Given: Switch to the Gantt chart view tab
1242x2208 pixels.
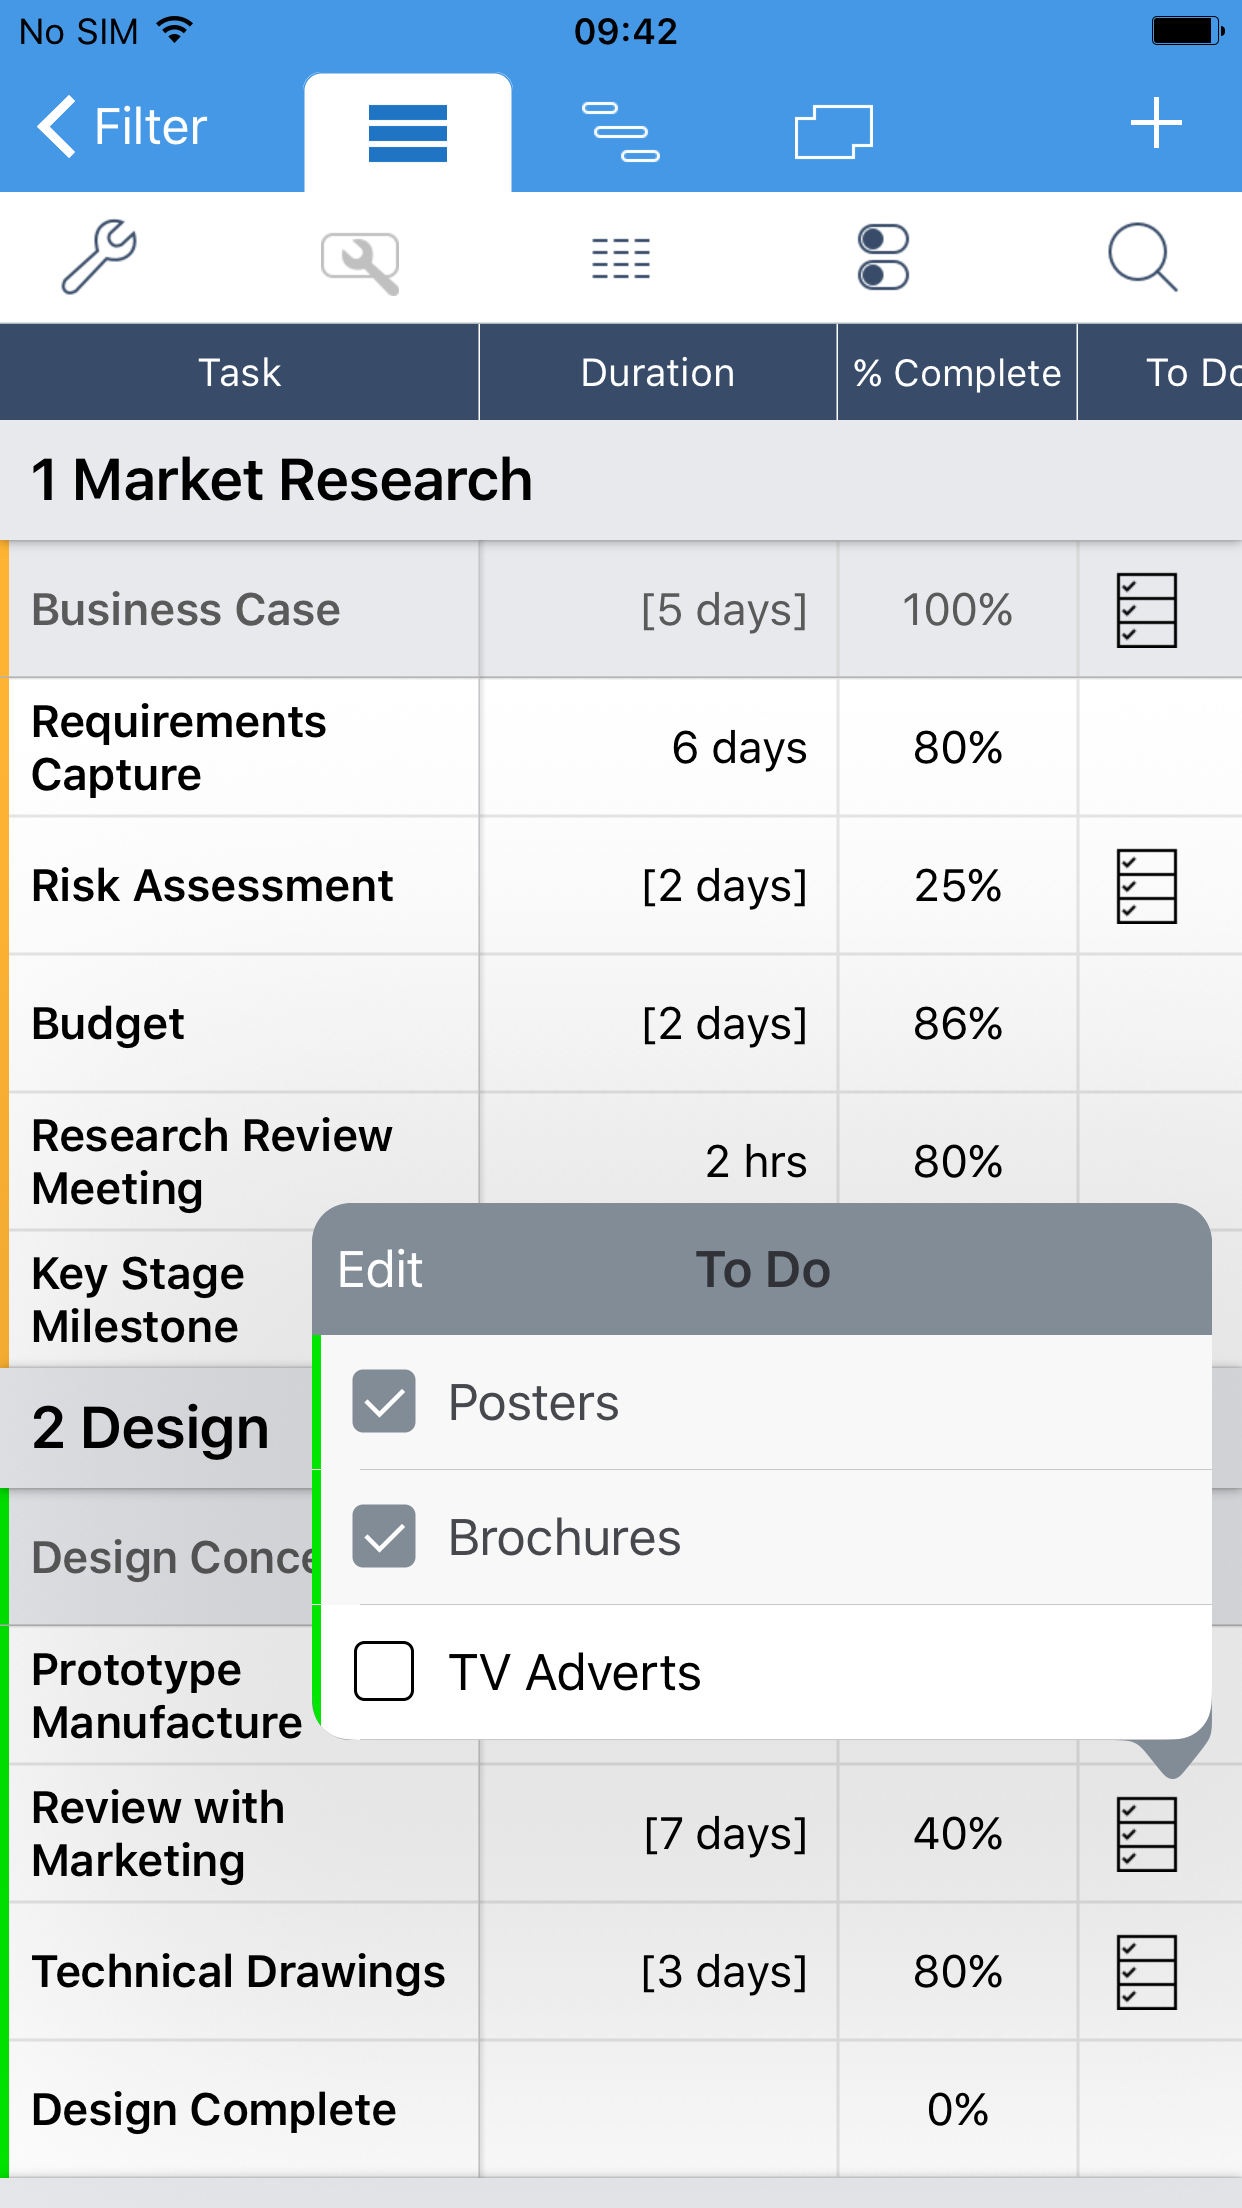Looking at the screenshot, I should 620,131.
